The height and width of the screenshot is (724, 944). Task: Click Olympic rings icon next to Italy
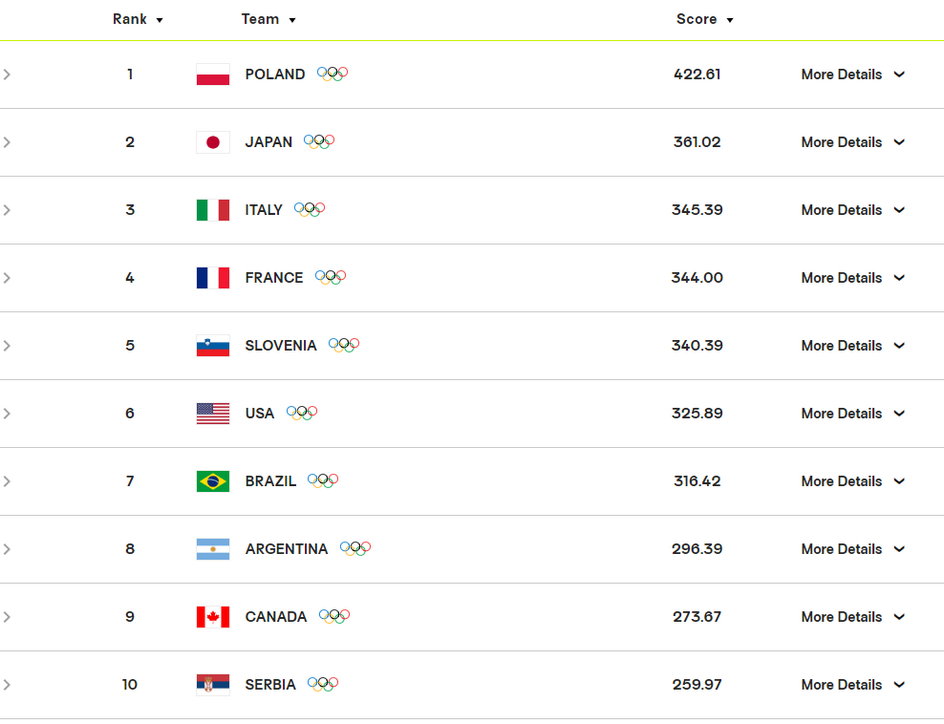[x=309, y=209]
